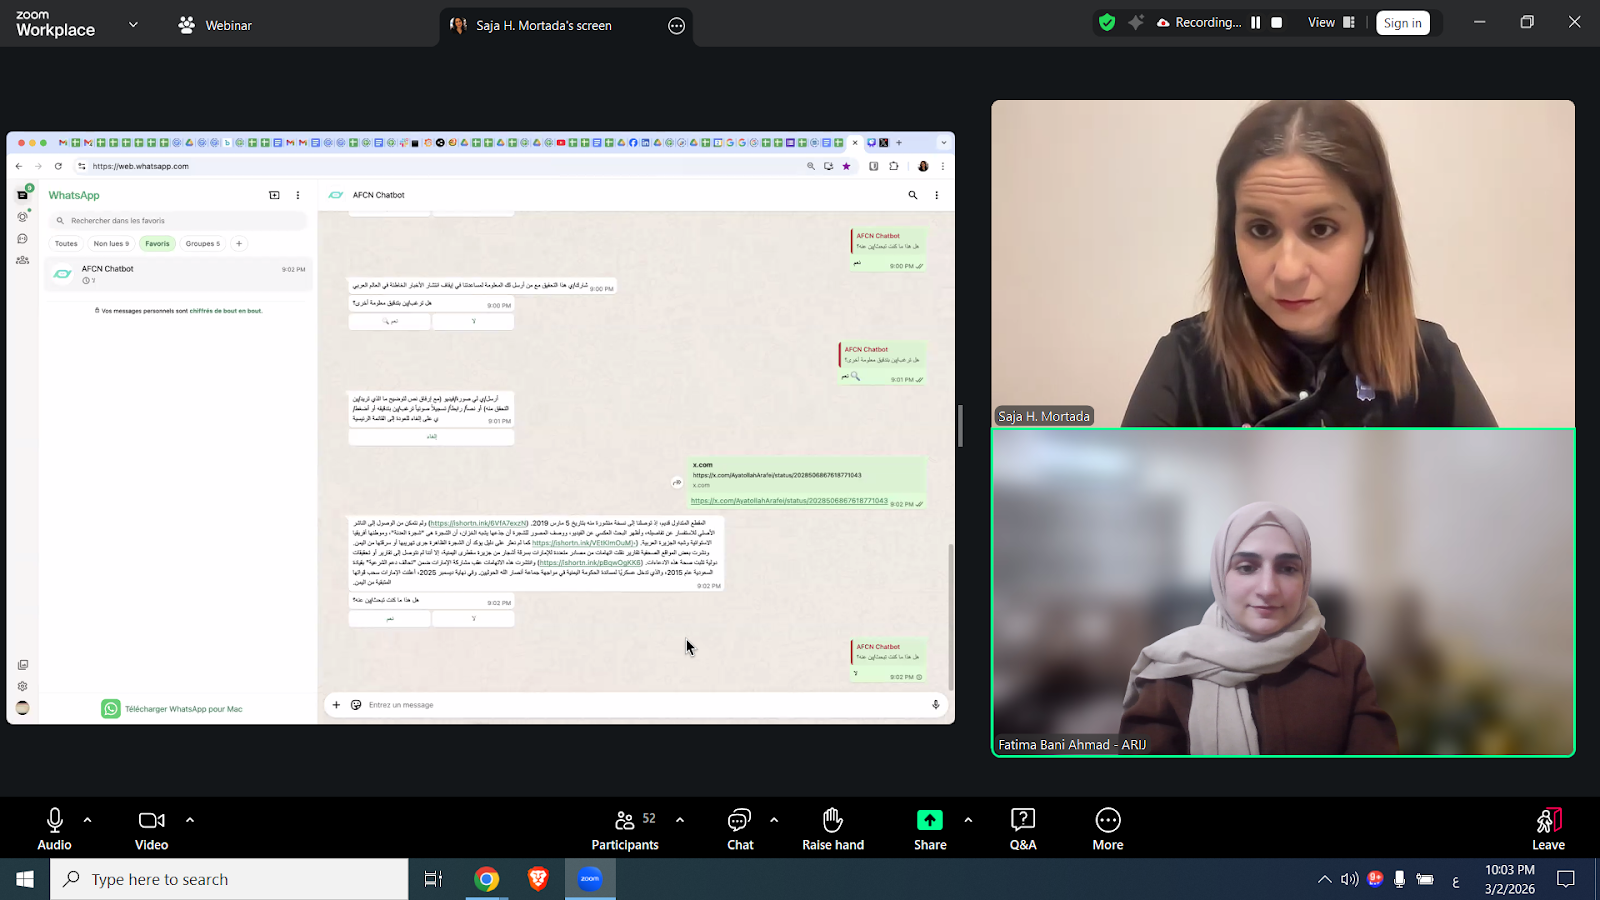Open WhatsApp settings gear icon
Screen dimensions: 1600x900
pos(23,686)
